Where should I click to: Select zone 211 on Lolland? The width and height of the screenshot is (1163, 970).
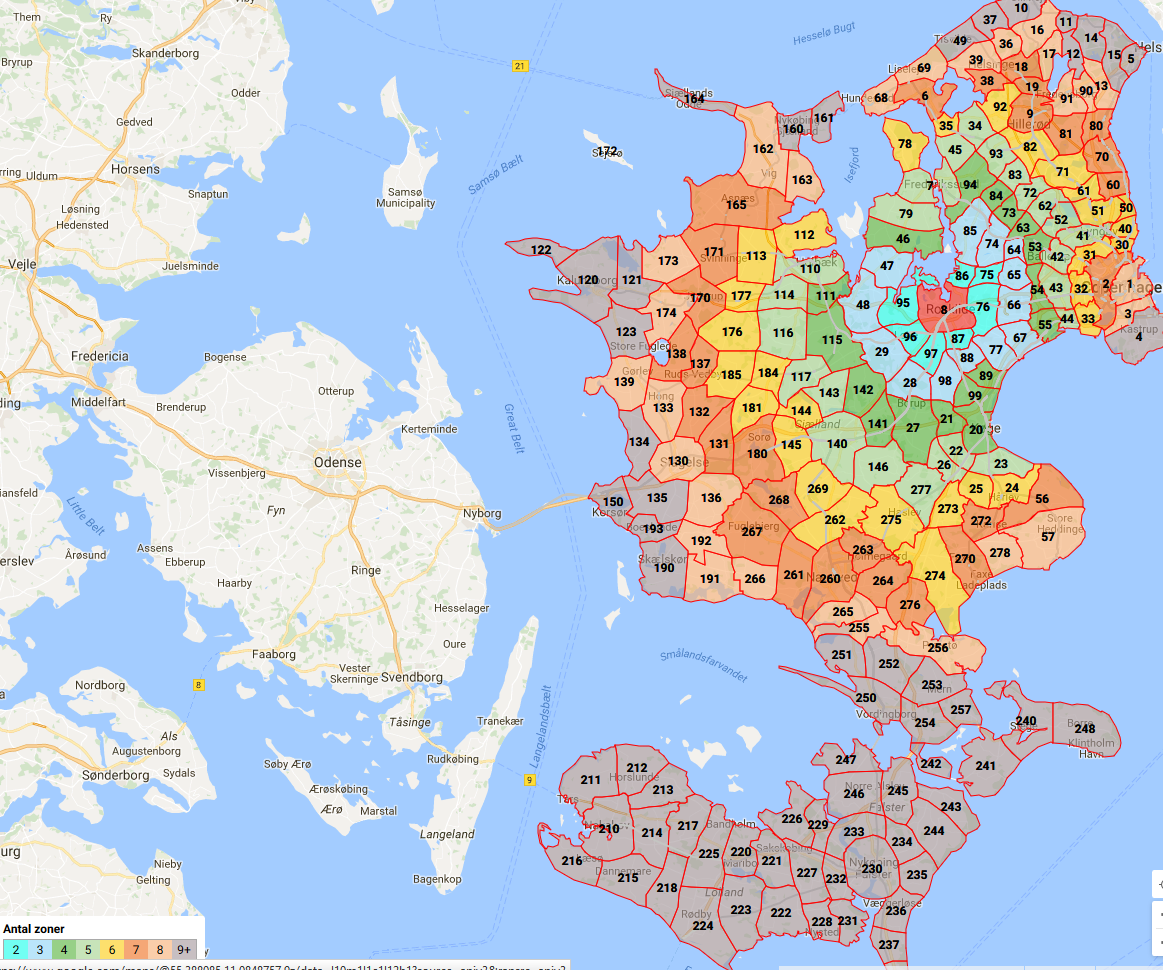point(590,780)
